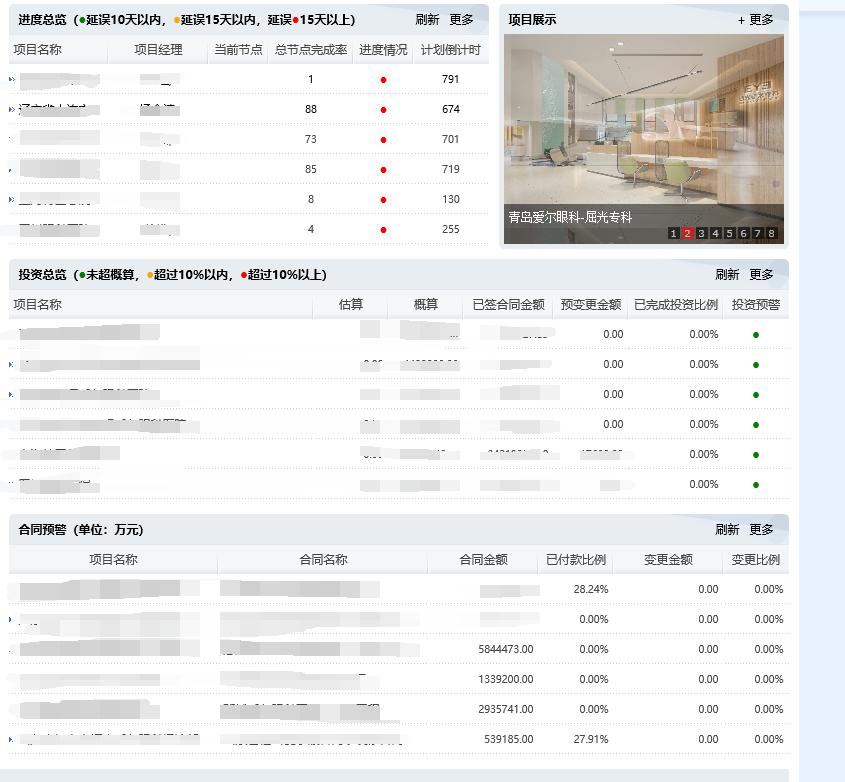Click the bottom green dot in 投资预警 column

(x=756, y=485)
